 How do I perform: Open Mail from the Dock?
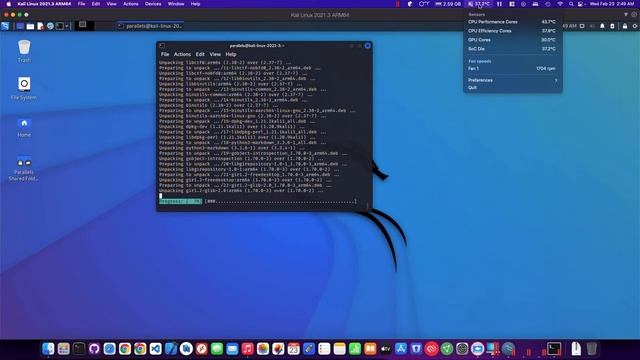[232, 349]
